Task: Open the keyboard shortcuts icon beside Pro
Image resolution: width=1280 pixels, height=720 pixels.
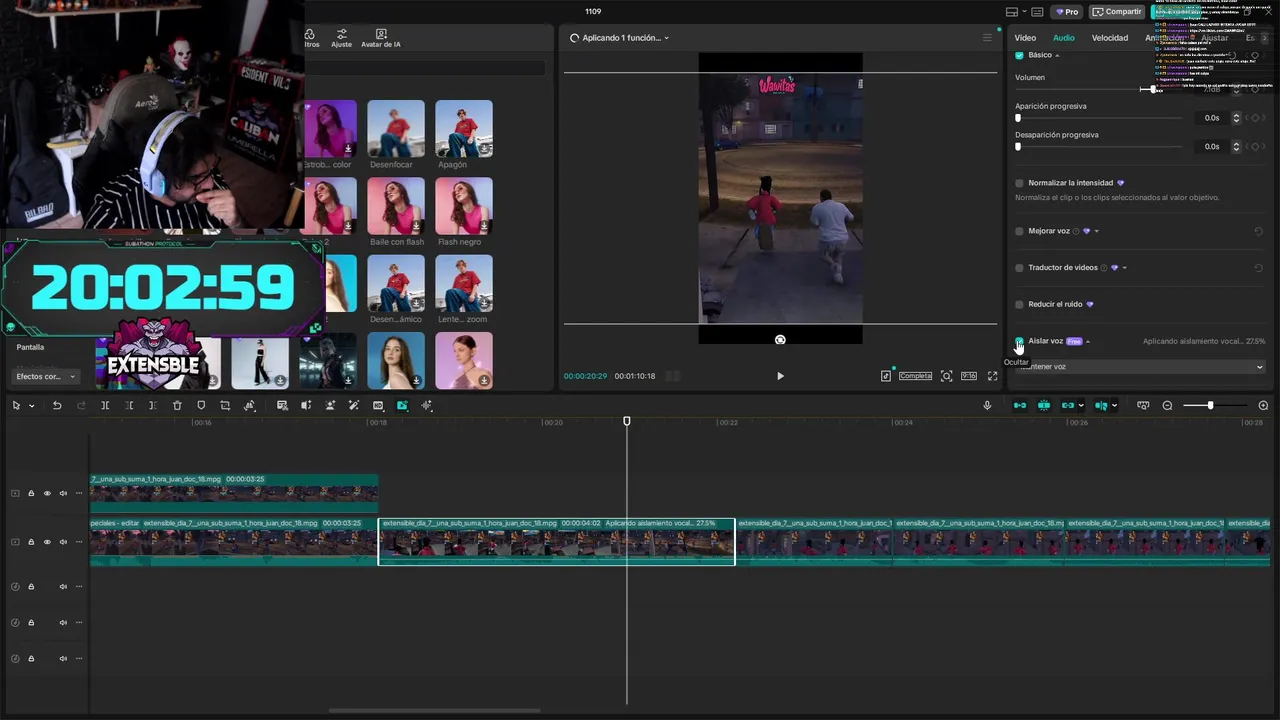Action: (x=1037, y=12)
